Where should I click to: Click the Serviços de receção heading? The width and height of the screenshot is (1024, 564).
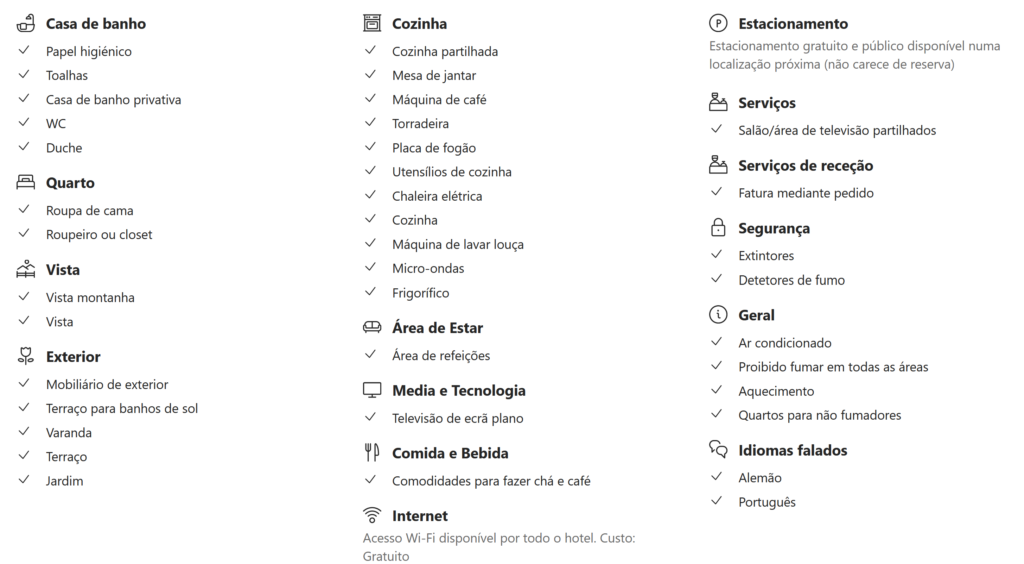coord(805,166)
